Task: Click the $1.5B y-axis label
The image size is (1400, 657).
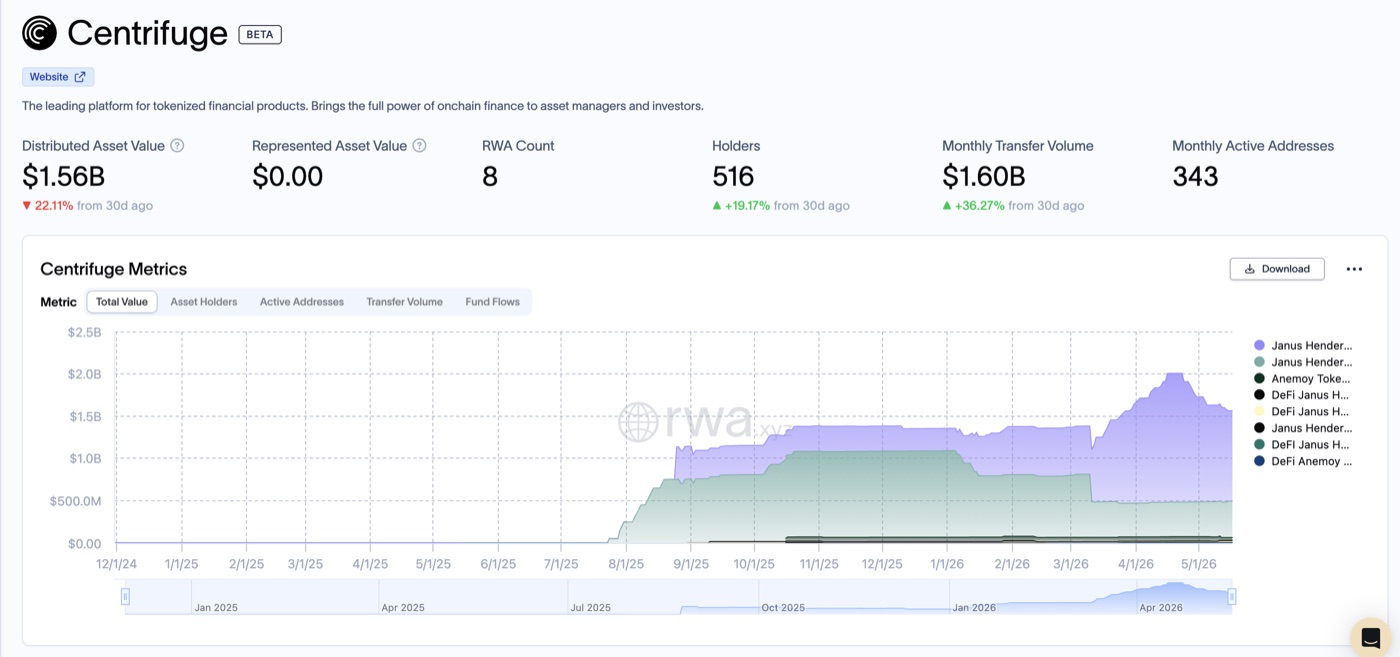Action: pyautogui.click(x=84, y=416)
